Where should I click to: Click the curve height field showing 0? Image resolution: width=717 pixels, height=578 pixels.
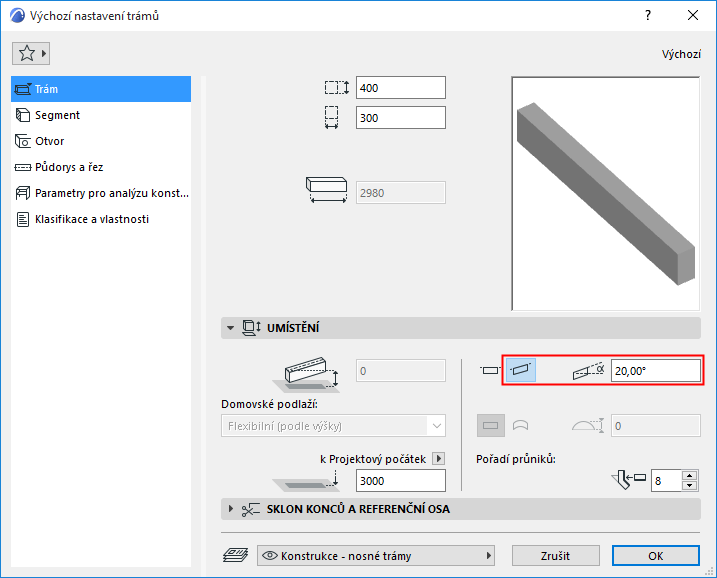point(656,426)
